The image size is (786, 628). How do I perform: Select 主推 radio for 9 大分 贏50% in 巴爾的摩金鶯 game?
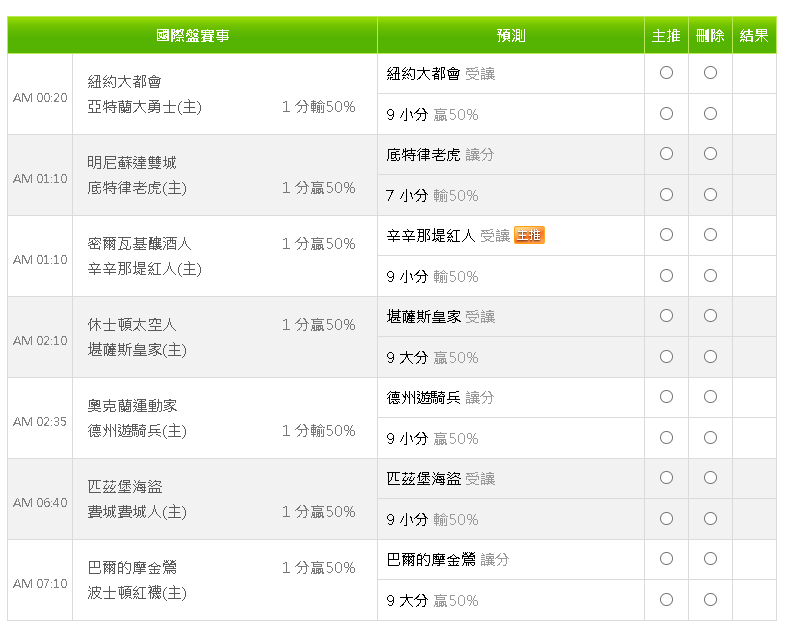point(666,600)
